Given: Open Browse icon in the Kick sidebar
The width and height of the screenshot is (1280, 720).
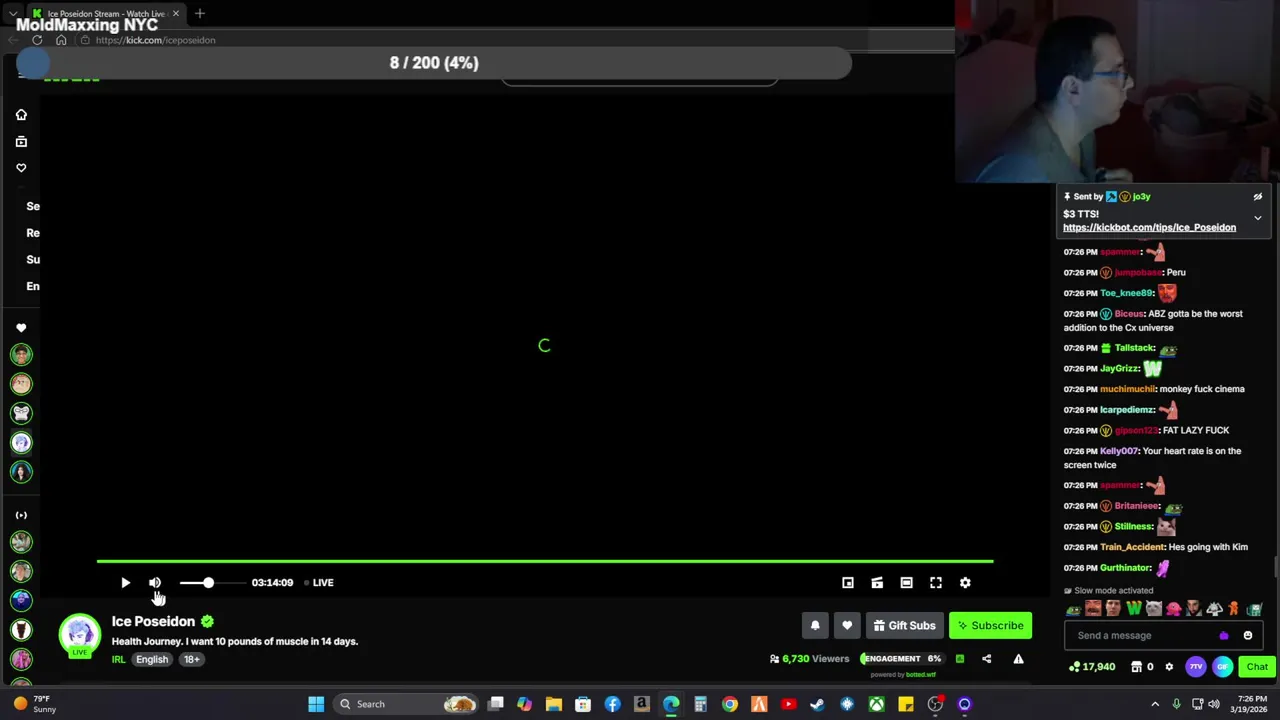Looking at the screenshot, I should click(21, 141).
